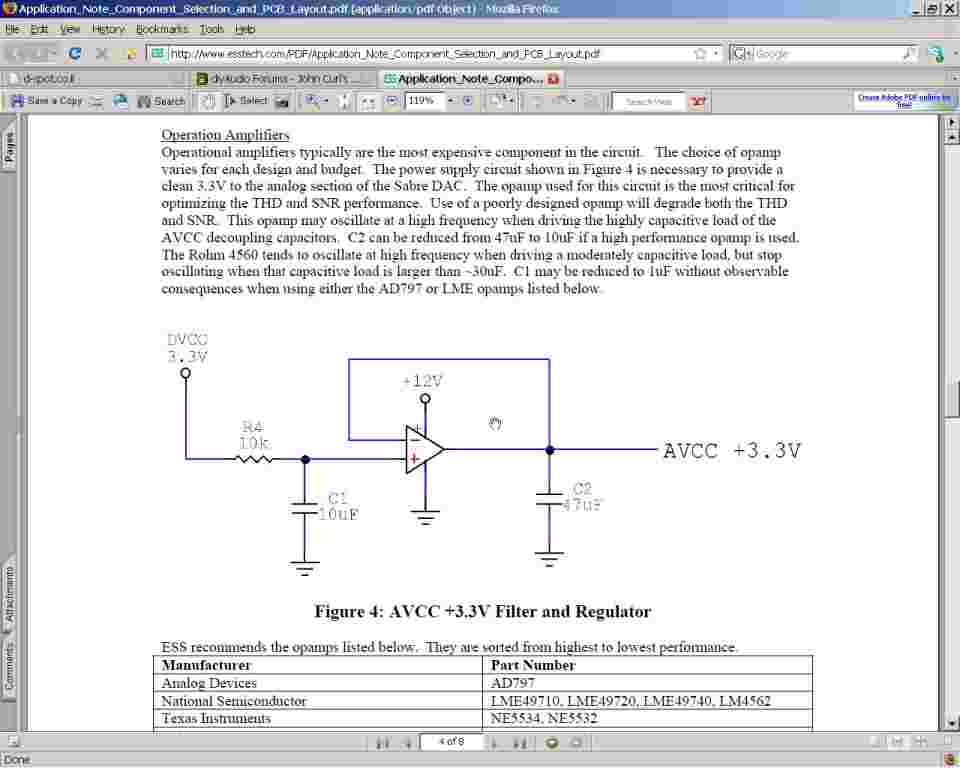960x768 pixels.
Task: Open the Bookmarks menu
Action: coord(162,29)
